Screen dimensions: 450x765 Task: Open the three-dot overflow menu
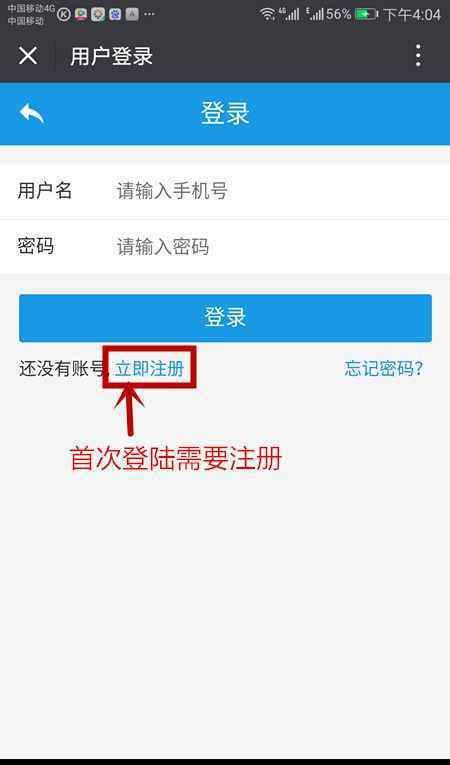click(x=418, y=56)
